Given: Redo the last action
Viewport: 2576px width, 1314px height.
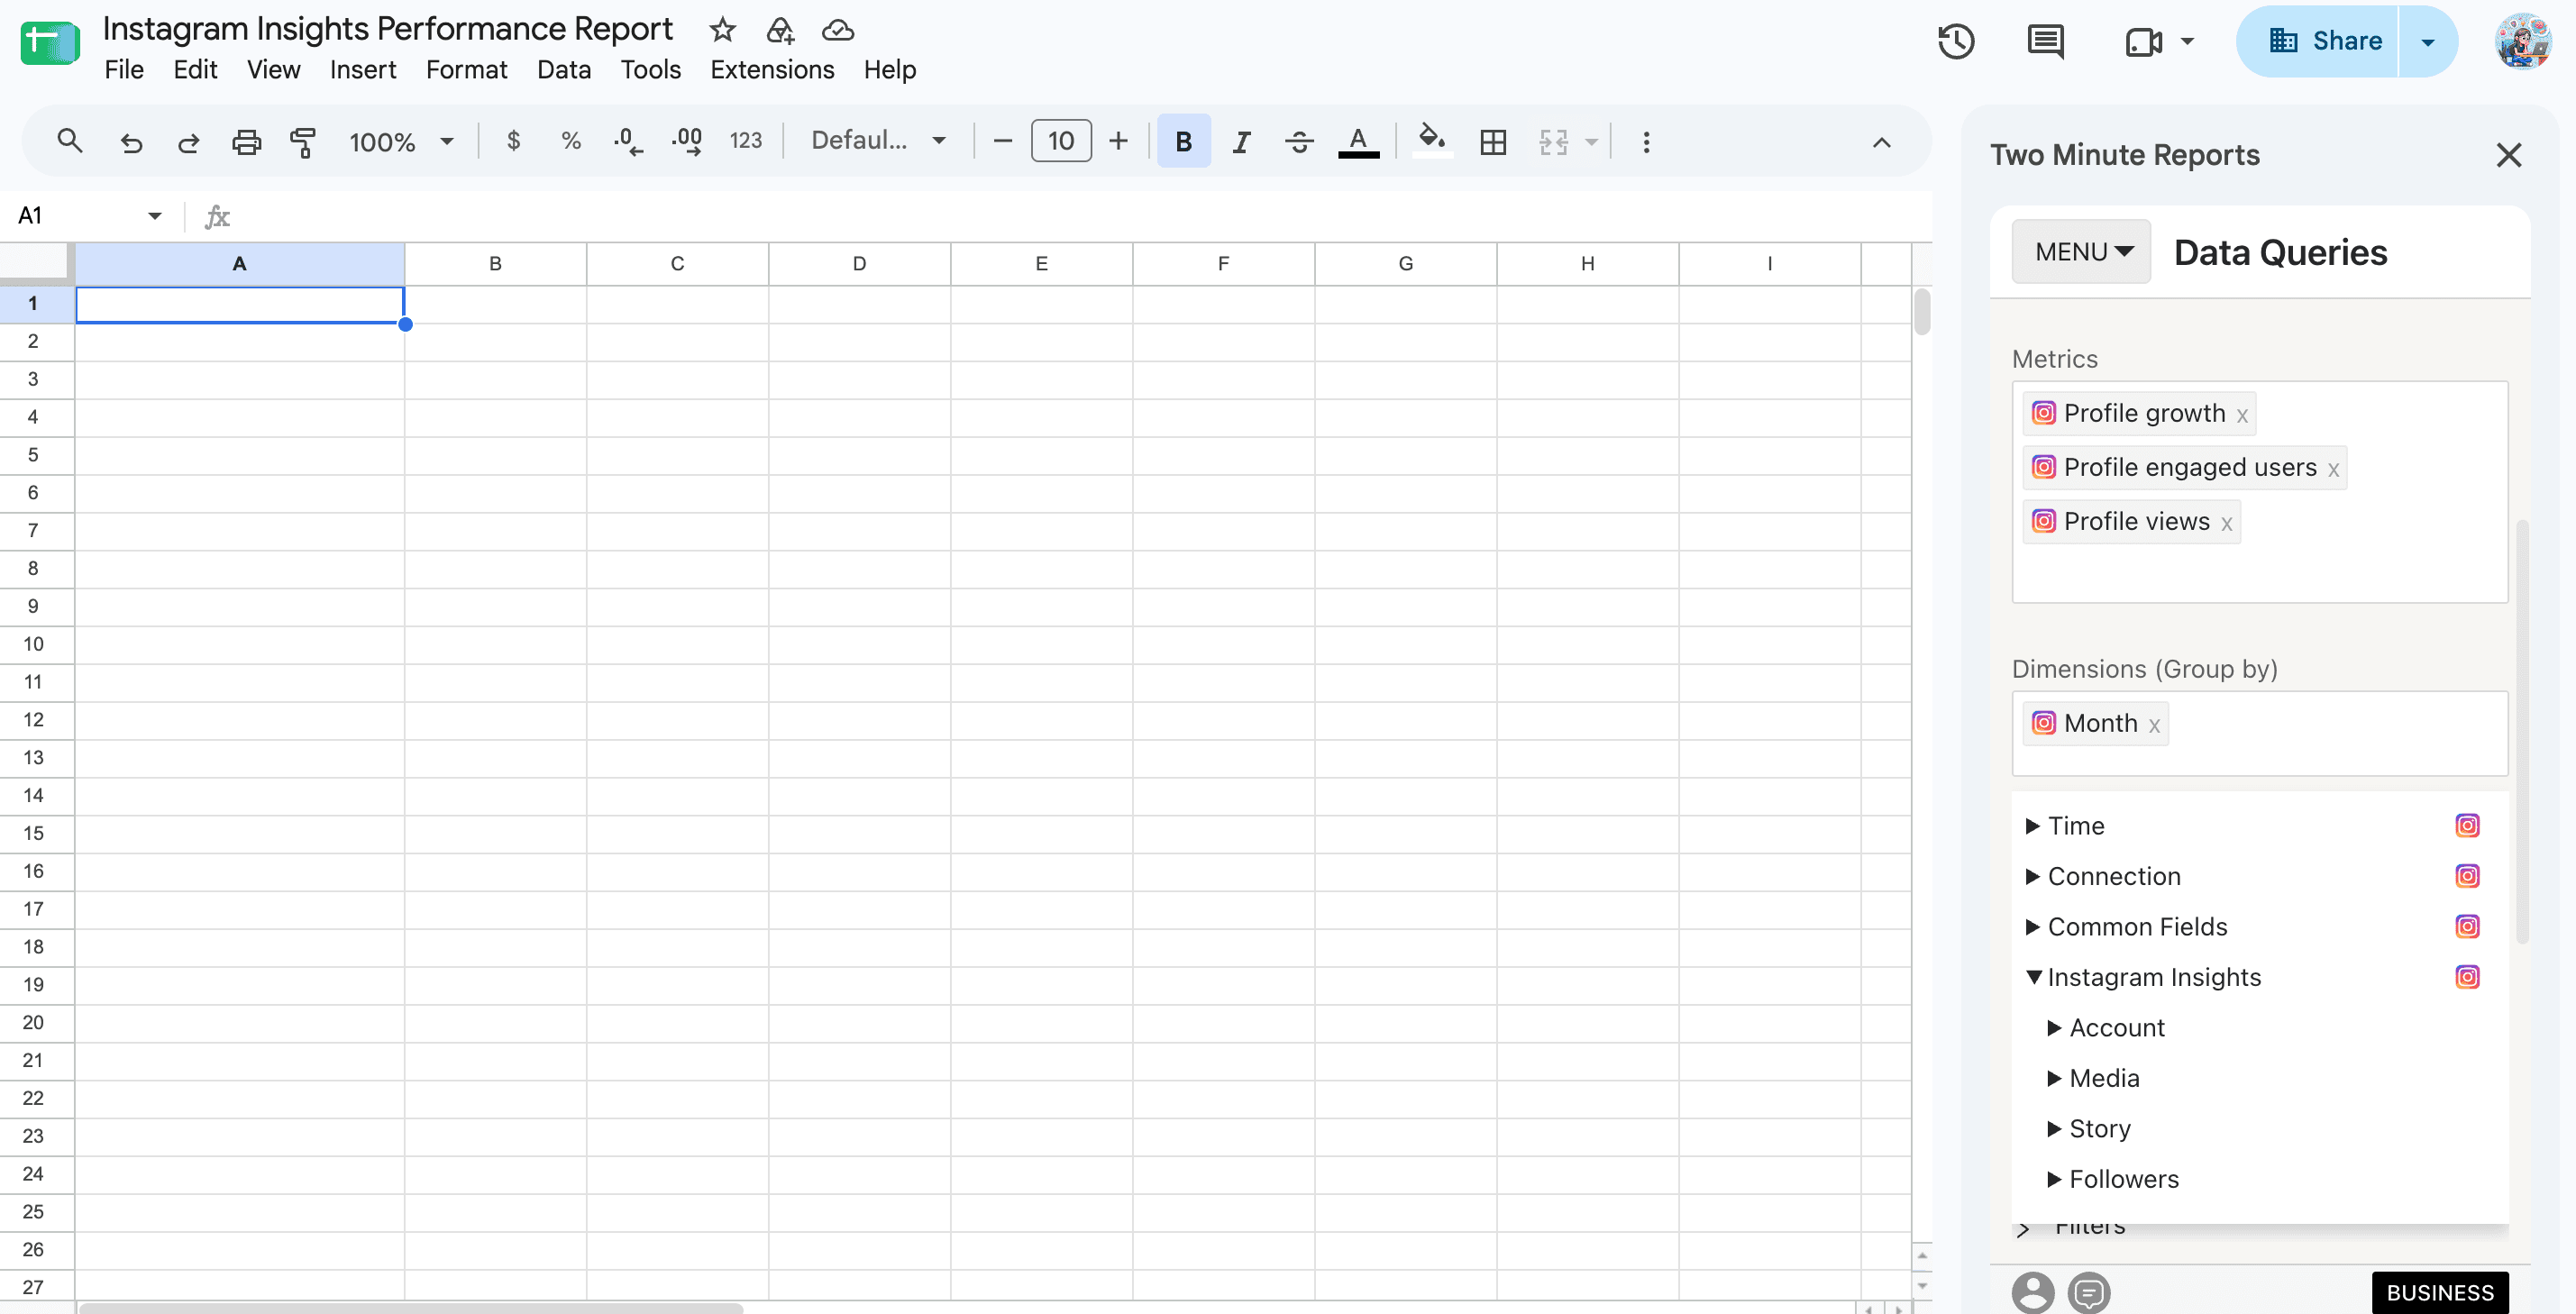Looking at the screenshot, I should [188, 142].
